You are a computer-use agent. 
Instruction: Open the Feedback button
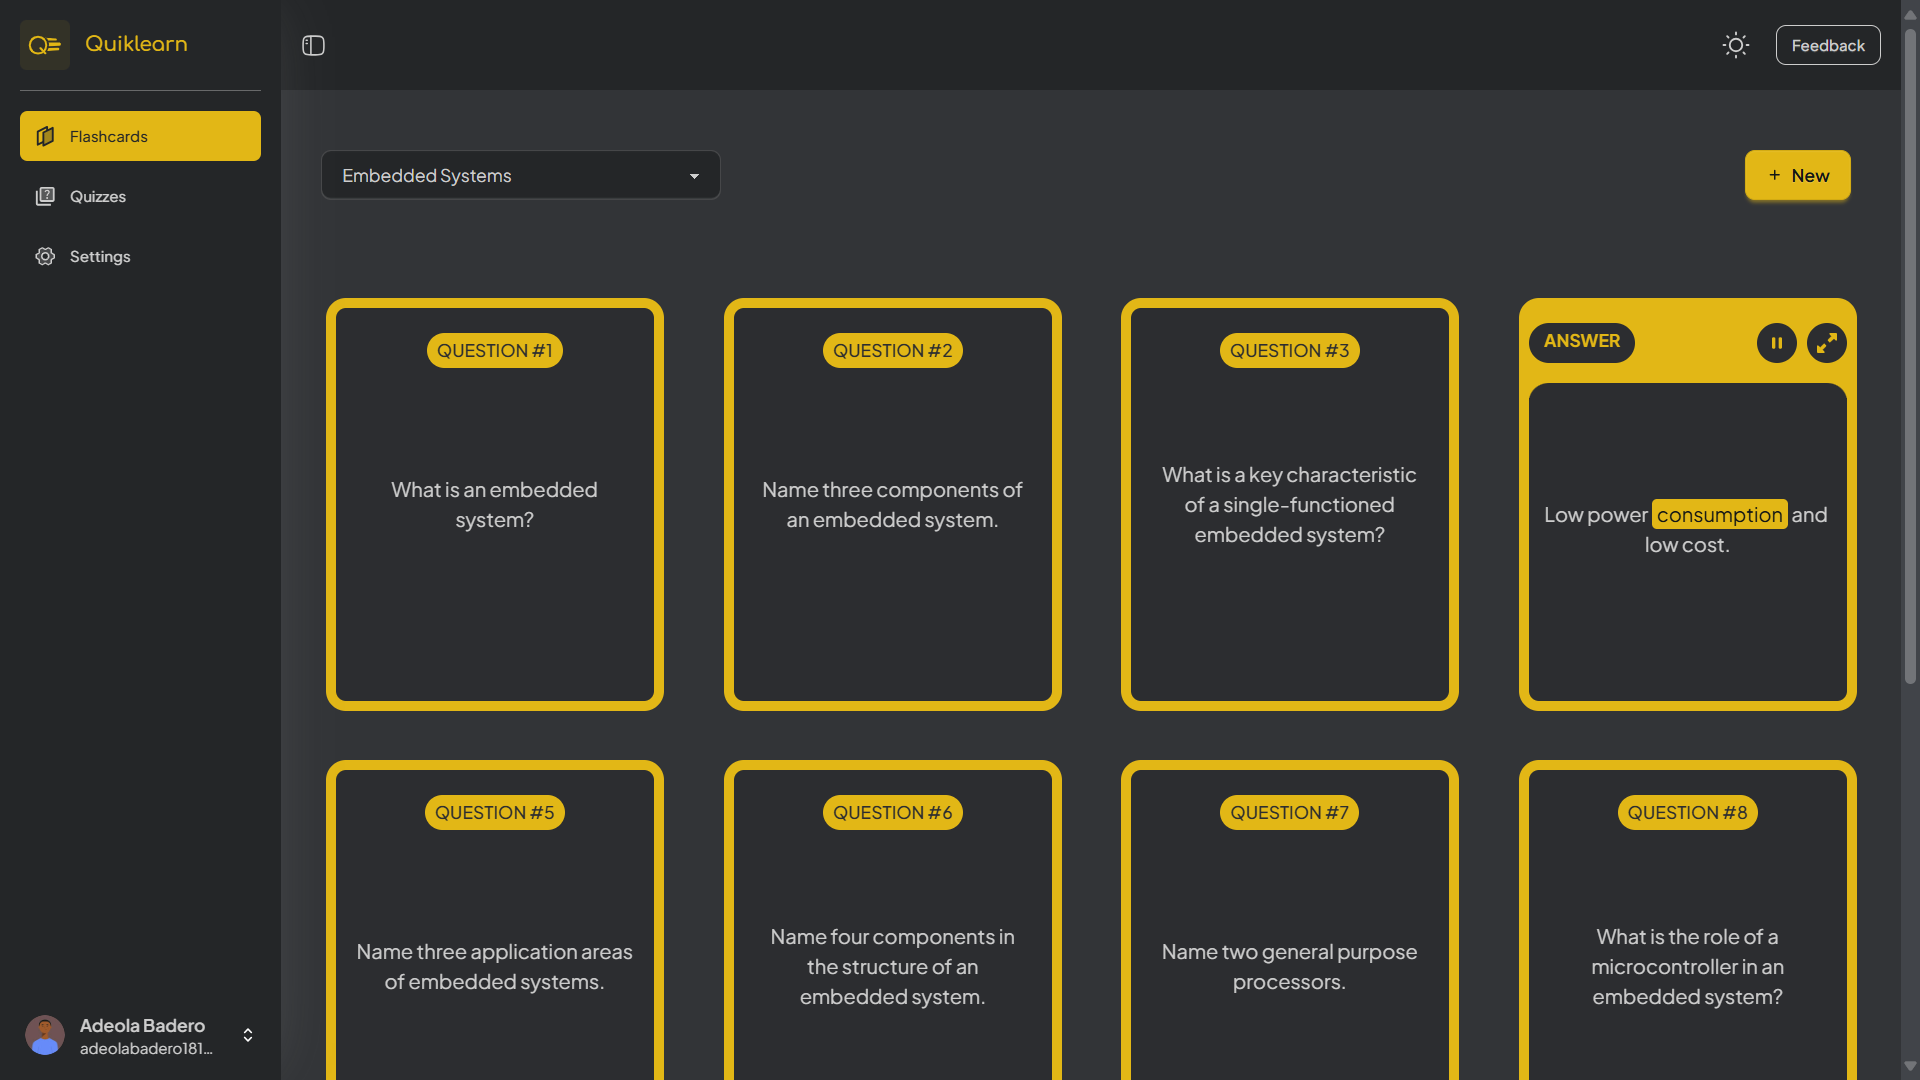[x=1828, y=45]
